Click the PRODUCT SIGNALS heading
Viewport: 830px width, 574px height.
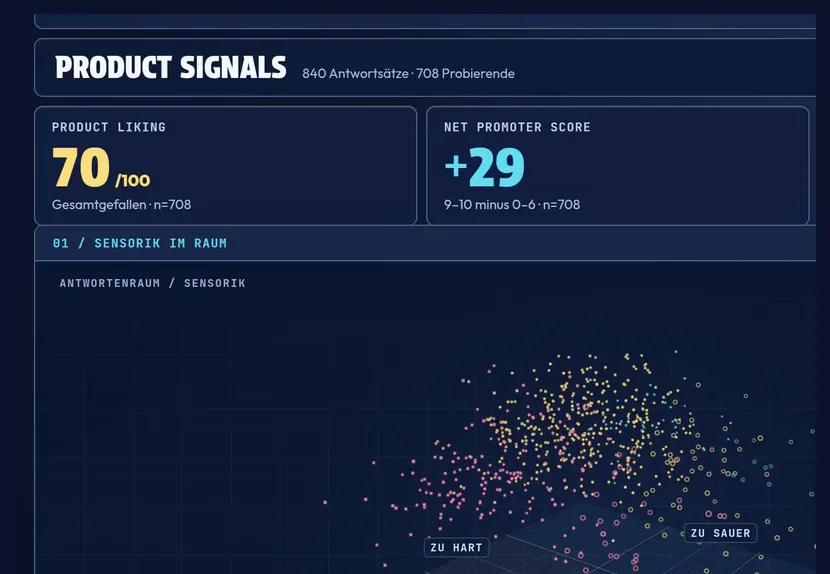(x=170, y=68)
